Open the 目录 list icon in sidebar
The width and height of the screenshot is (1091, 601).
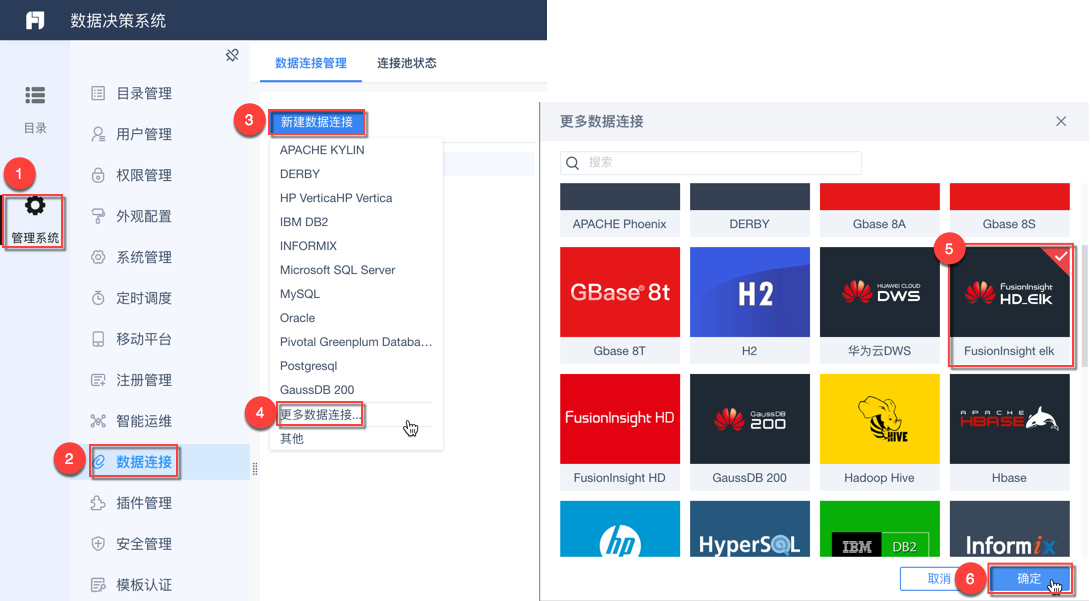35,95
